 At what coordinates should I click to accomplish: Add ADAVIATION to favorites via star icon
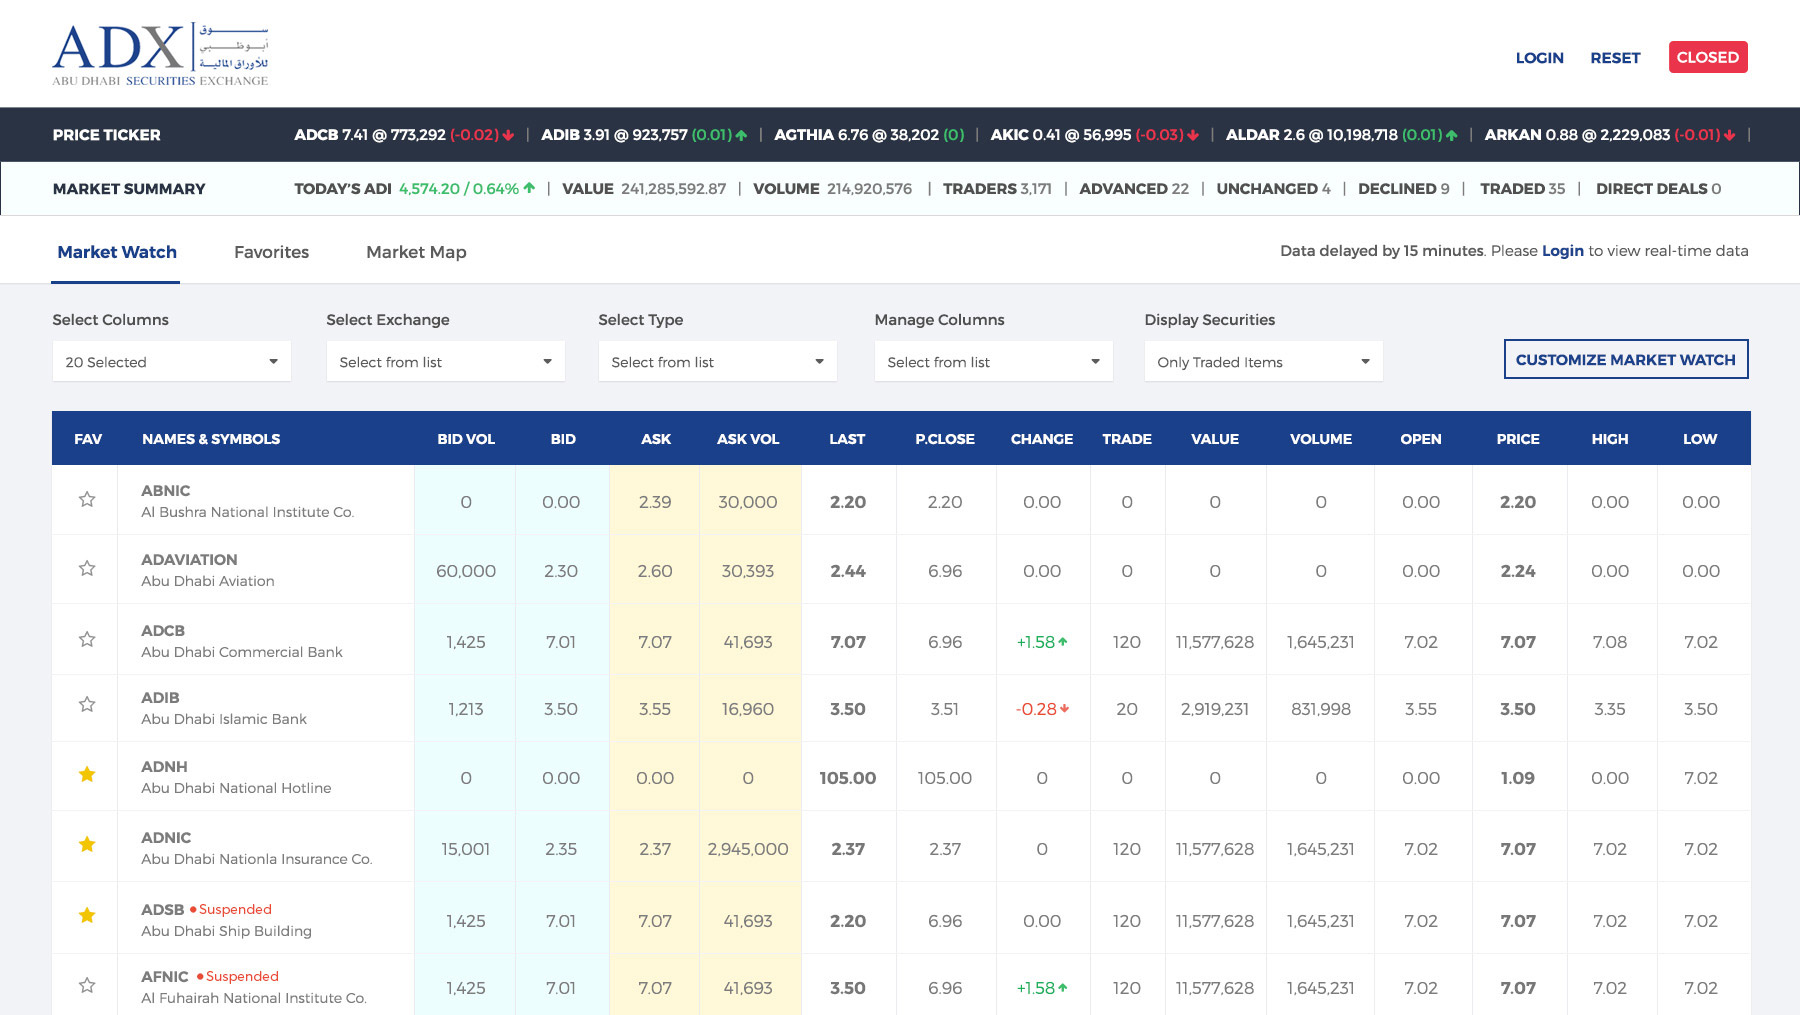coord(87,569)
